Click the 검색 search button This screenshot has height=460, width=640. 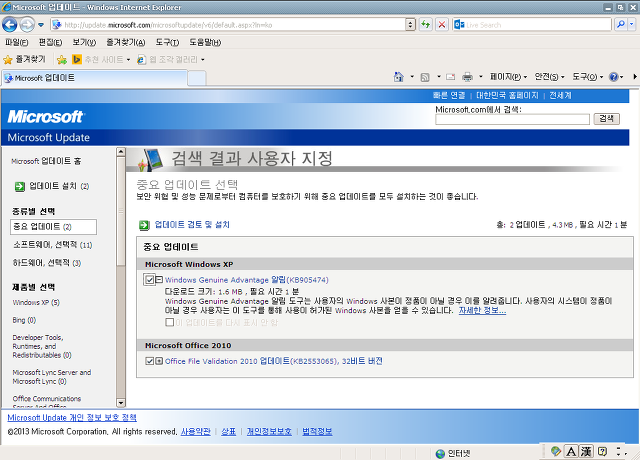click(x=606, y=119)
